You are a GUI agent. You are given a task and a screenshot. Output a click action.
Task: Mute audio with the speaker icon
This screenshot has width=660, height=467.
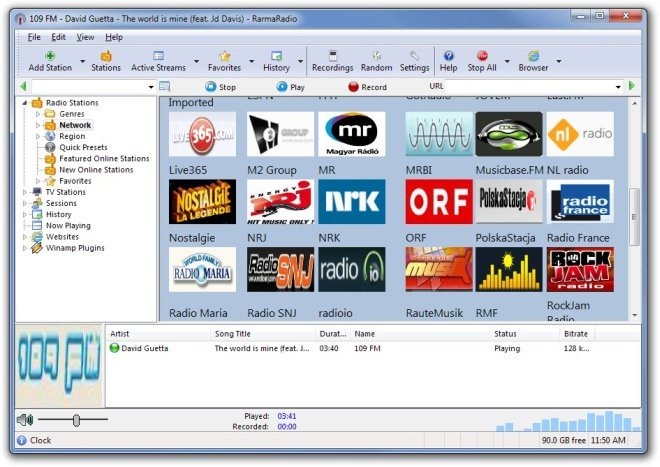pyautogui.click(x=25, y=420)
